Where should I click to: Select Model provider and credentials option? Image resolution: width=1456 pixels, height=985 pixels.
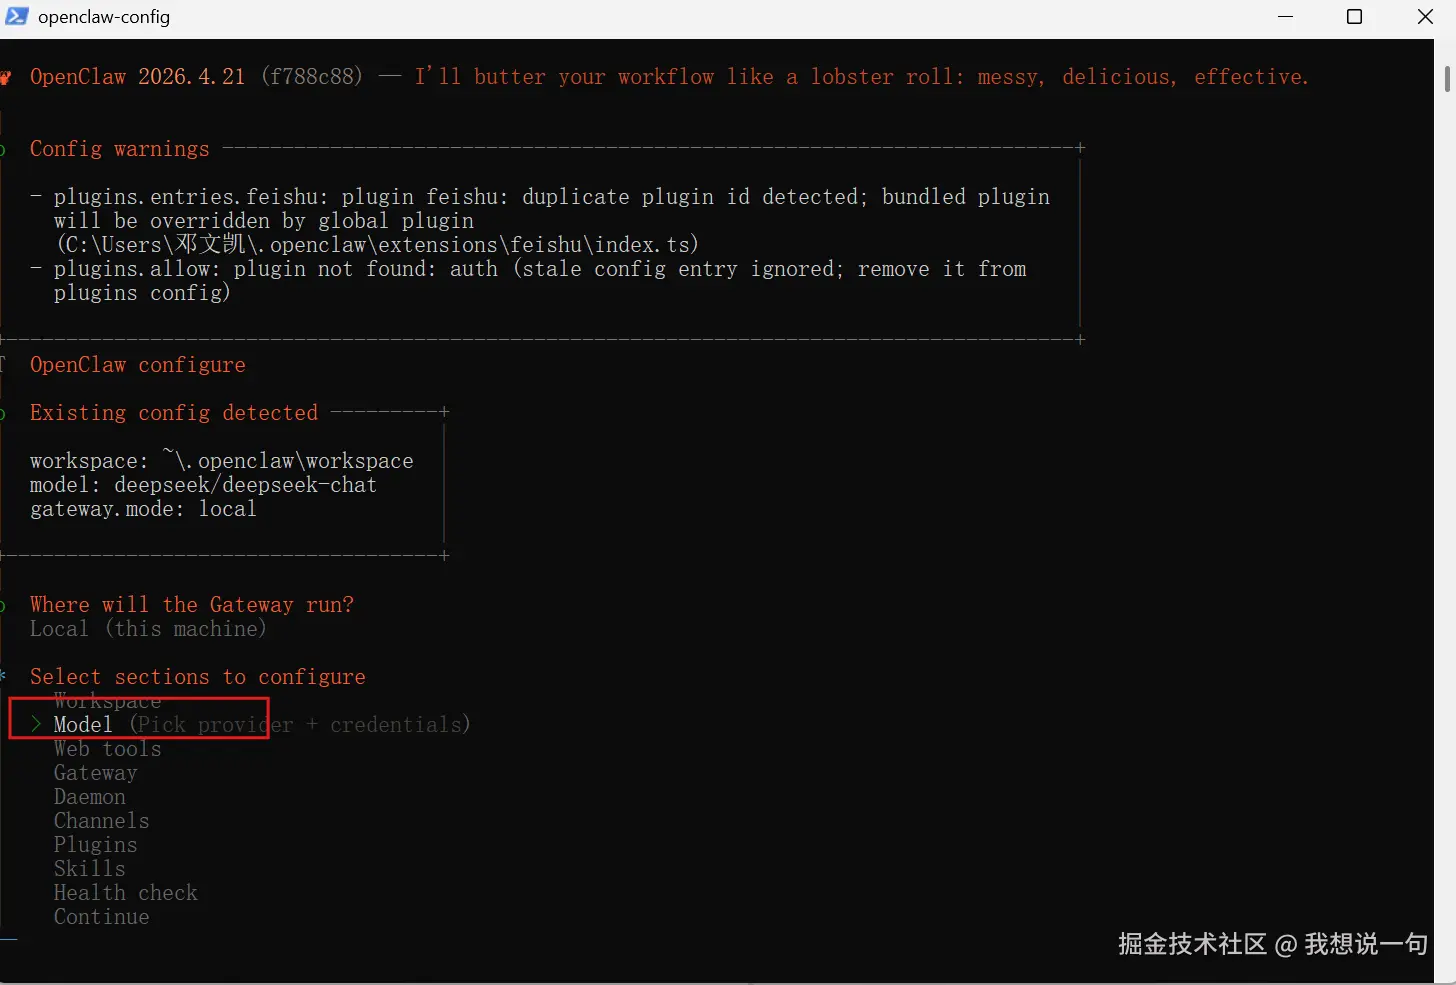(83, 724)
